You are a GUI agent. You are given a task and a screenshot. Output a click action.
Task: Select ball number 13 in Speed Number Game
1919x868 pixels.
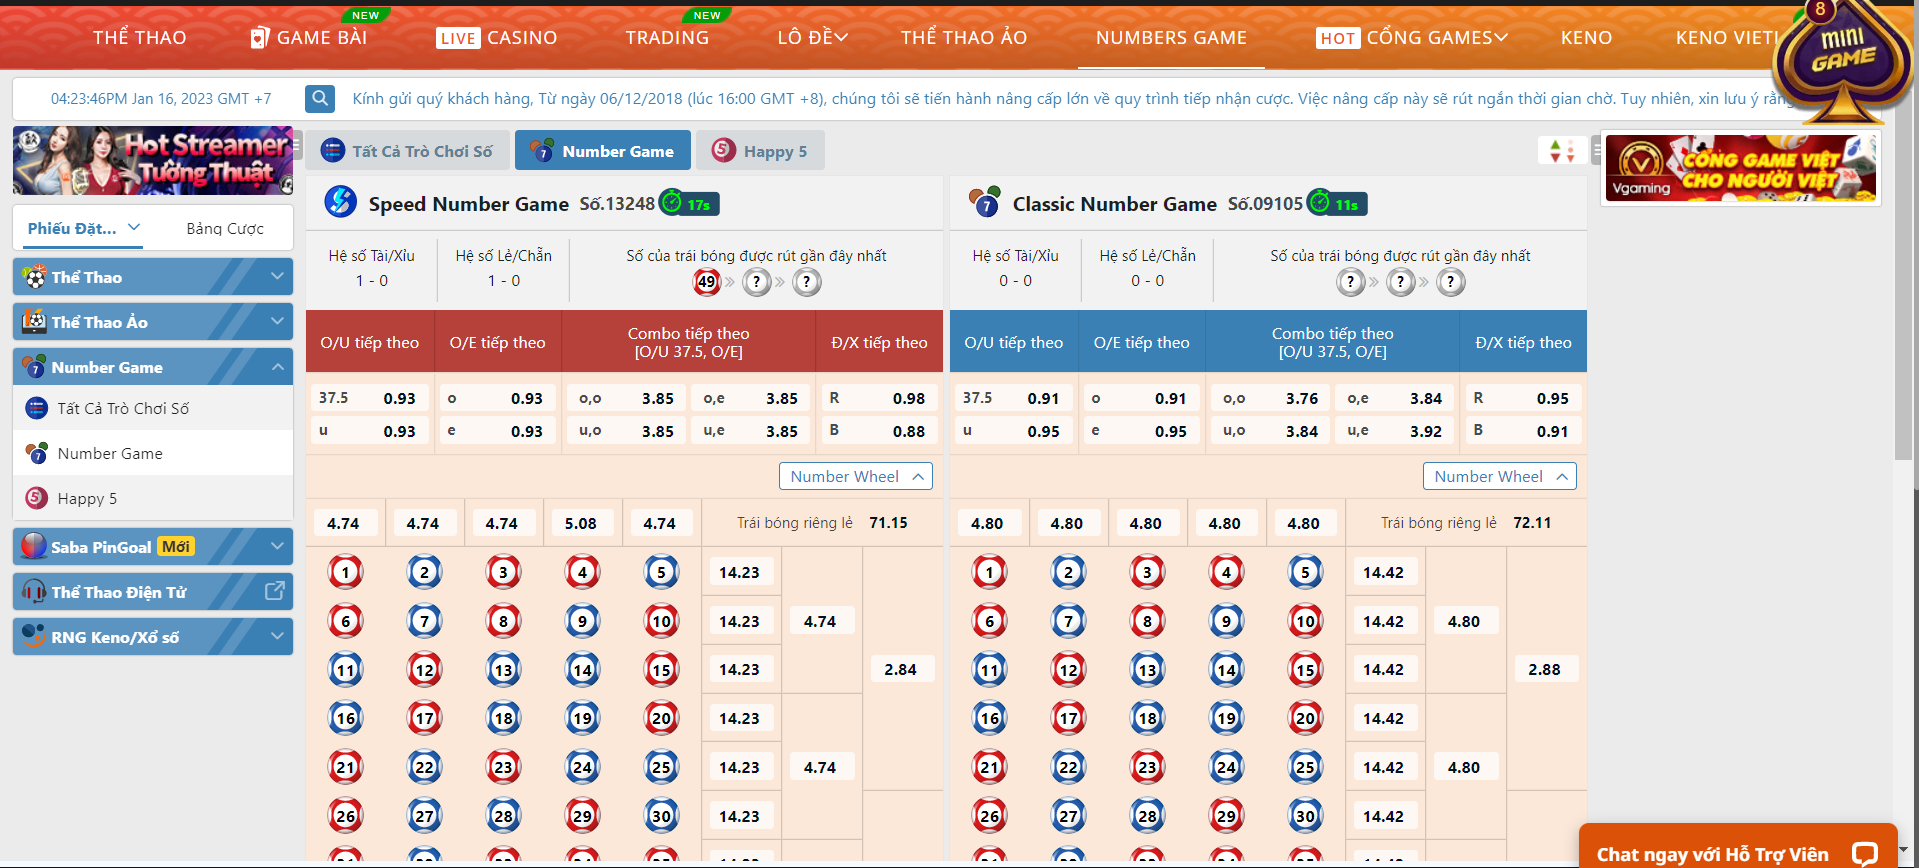point(503,670)
